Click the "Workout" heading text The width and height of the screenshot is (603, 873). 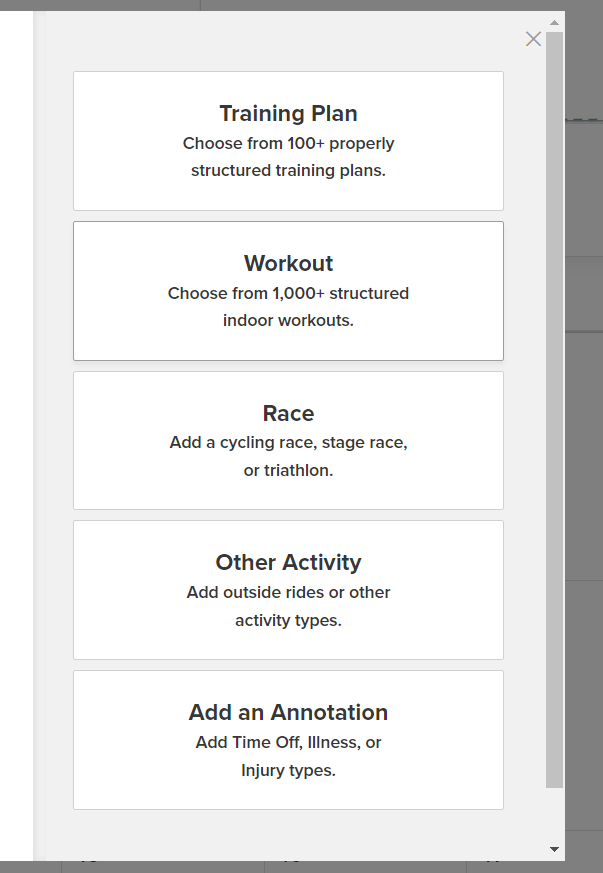[x=288, y=263]
